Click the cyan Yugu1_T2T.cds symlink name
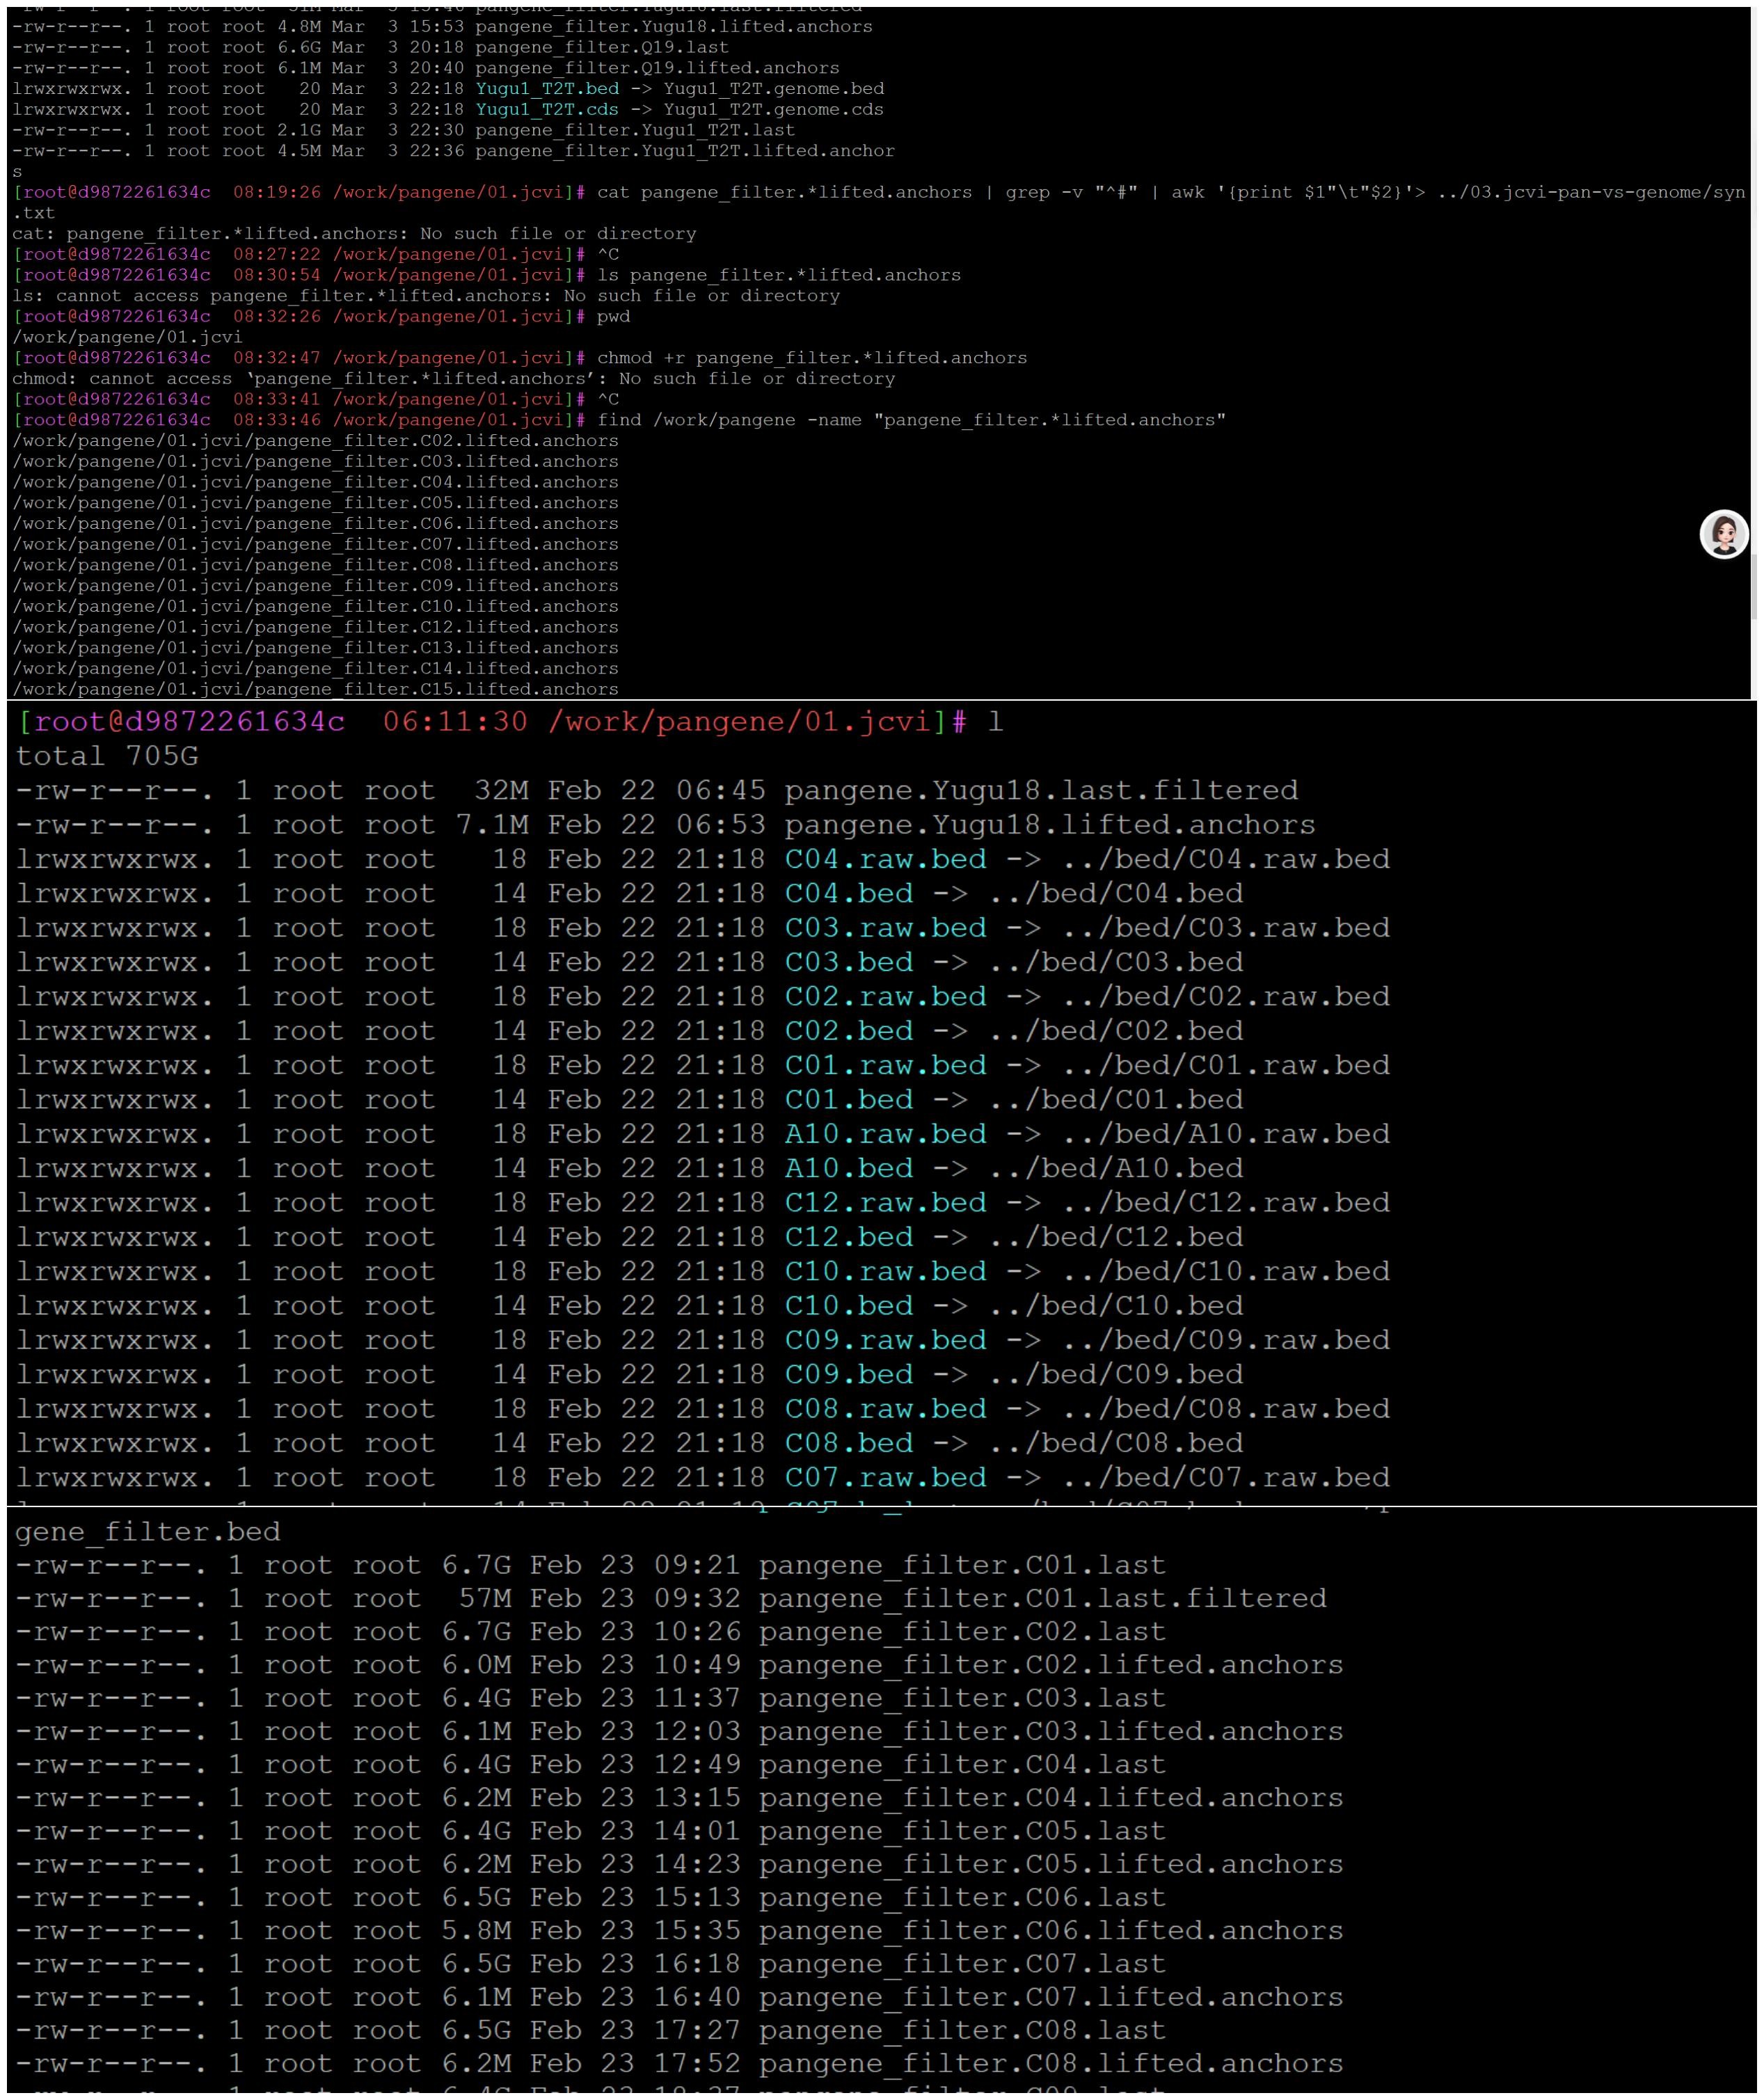1764x2100 pixels. point(547,109)
